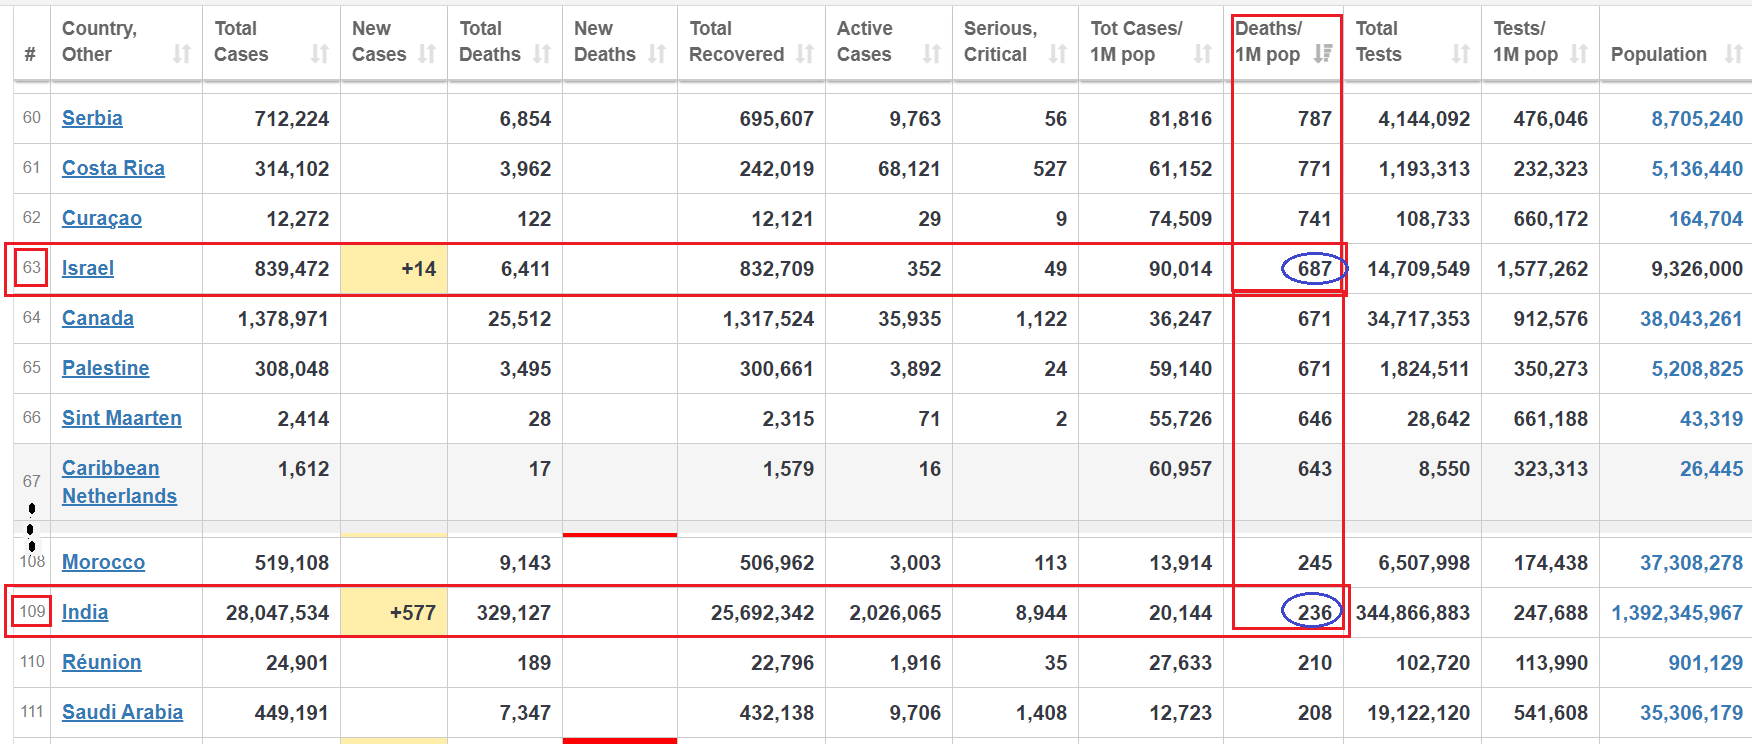Click the # column header

click(30, 54)
